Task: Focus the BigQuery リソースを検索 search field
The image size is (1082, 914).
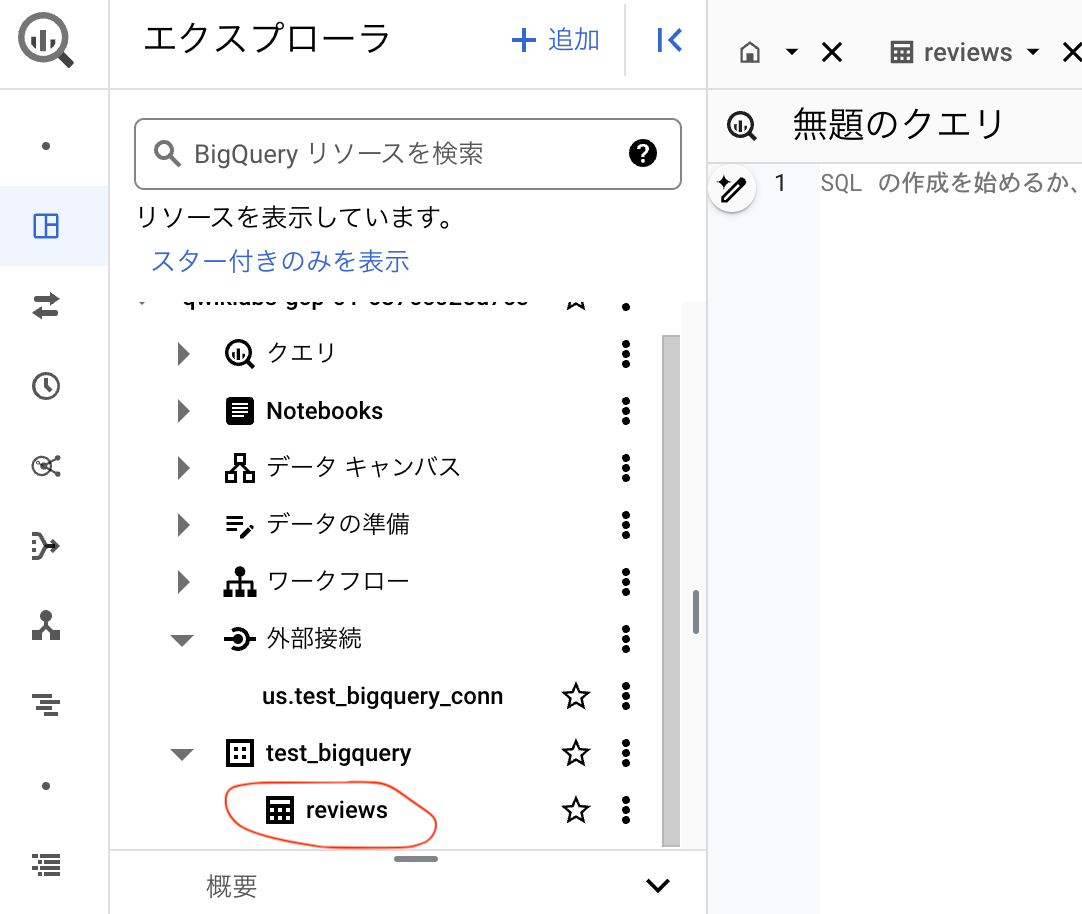Action: (408, 154)
